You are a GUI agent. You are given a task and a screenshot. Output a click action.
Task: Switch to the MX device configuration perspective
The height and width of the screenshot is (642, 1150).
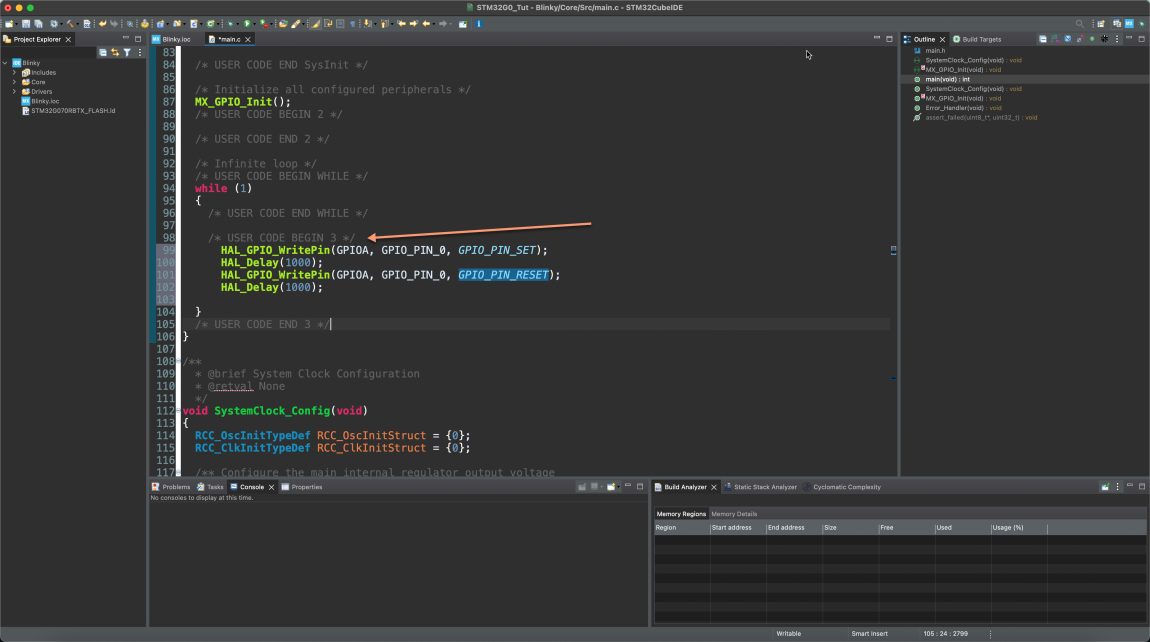pyautogui.click(x=1129, y=24)
